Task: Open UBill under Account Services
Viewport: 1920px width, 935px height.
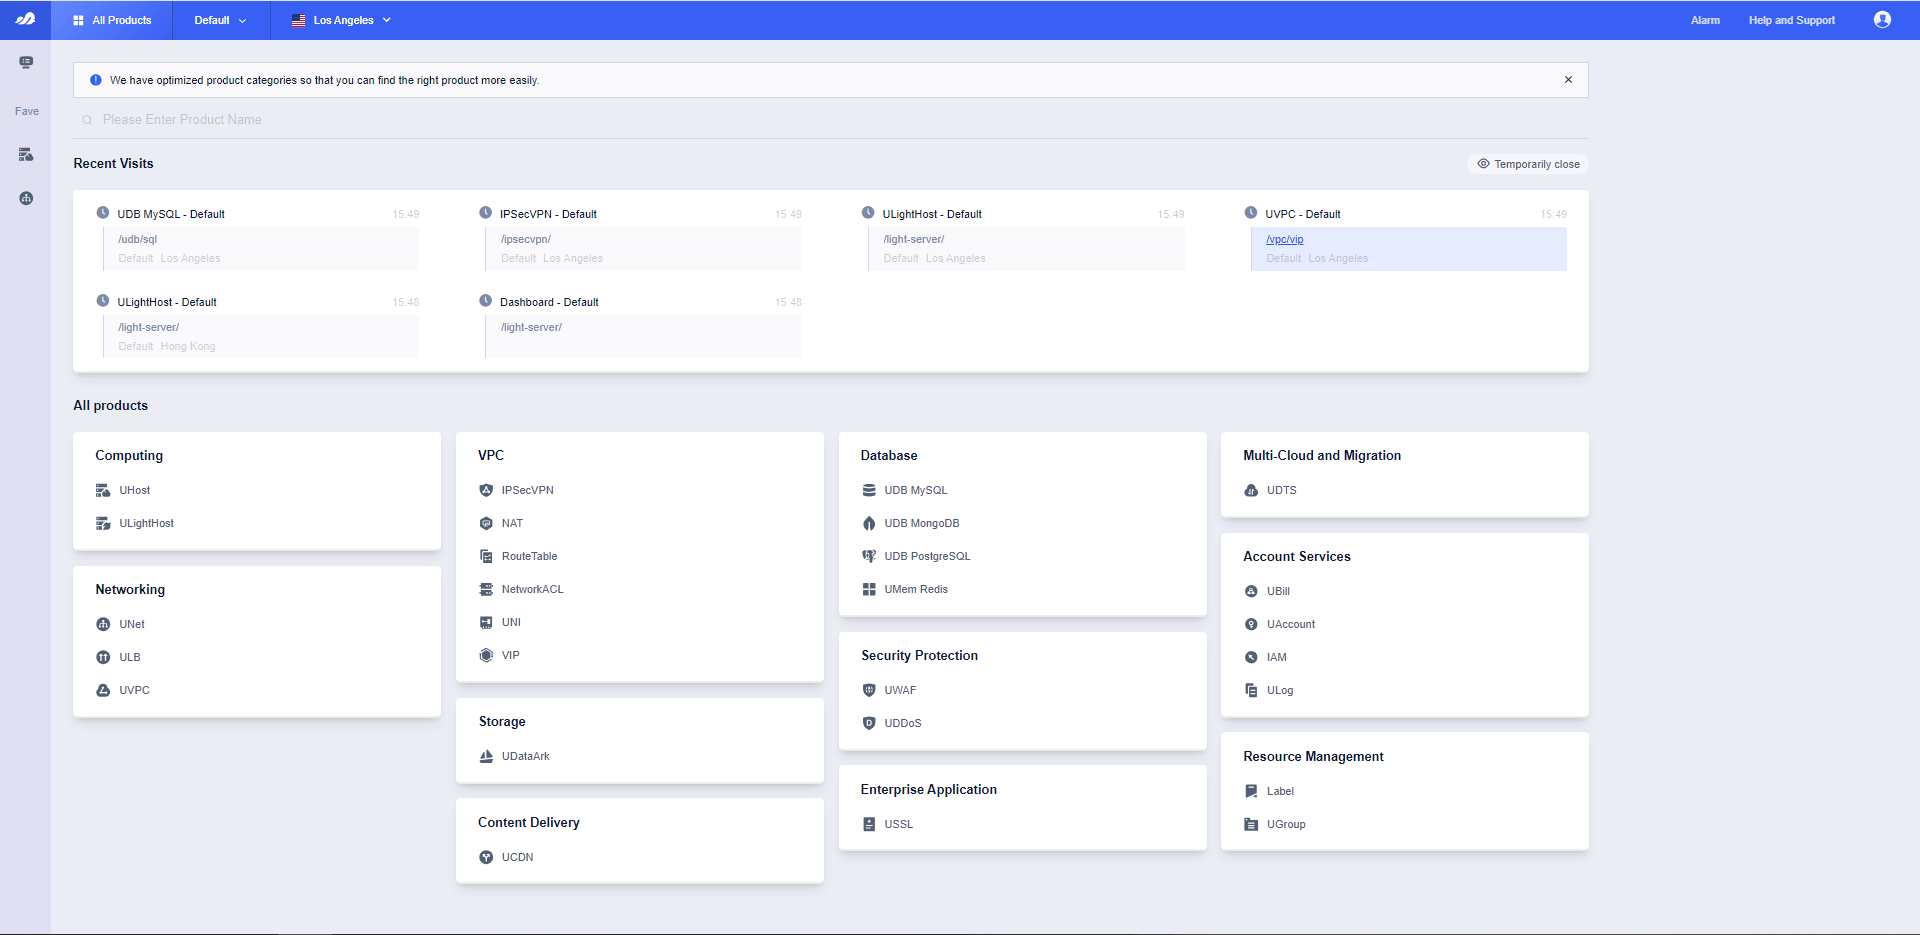Action: pyautogui.click(x=1277, y=591)
